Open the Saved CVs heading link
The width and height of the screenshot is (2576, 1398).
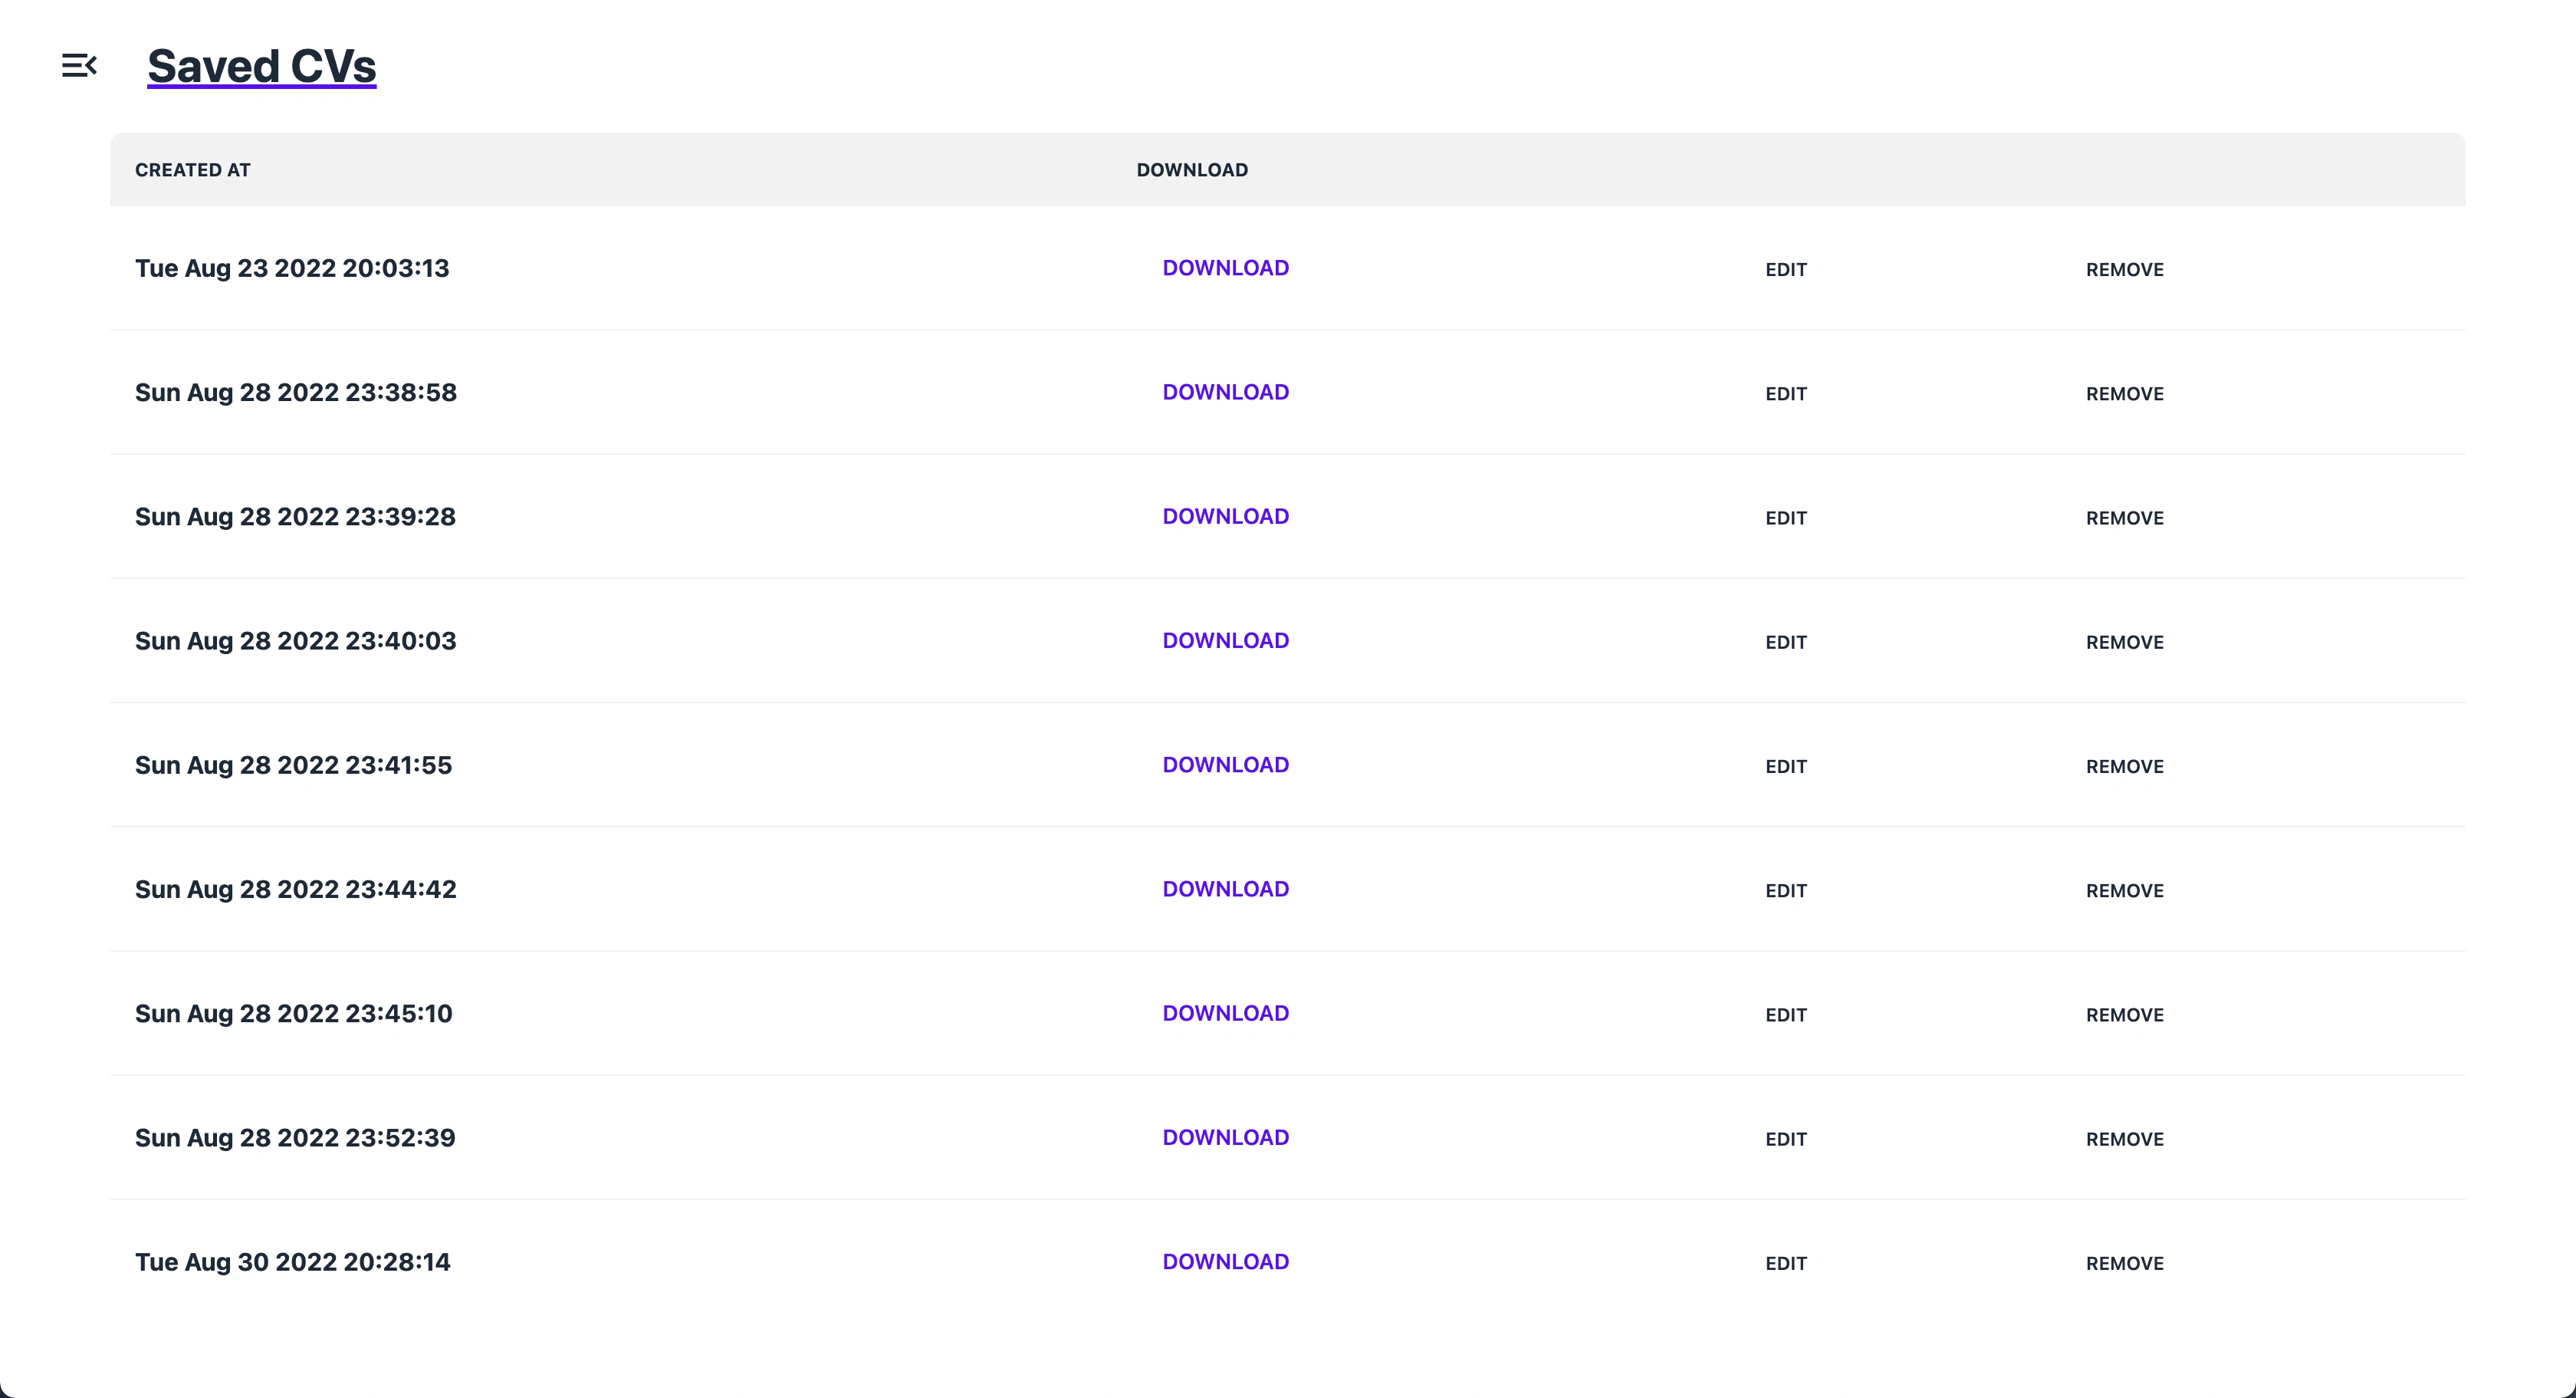tap(262, 66)
